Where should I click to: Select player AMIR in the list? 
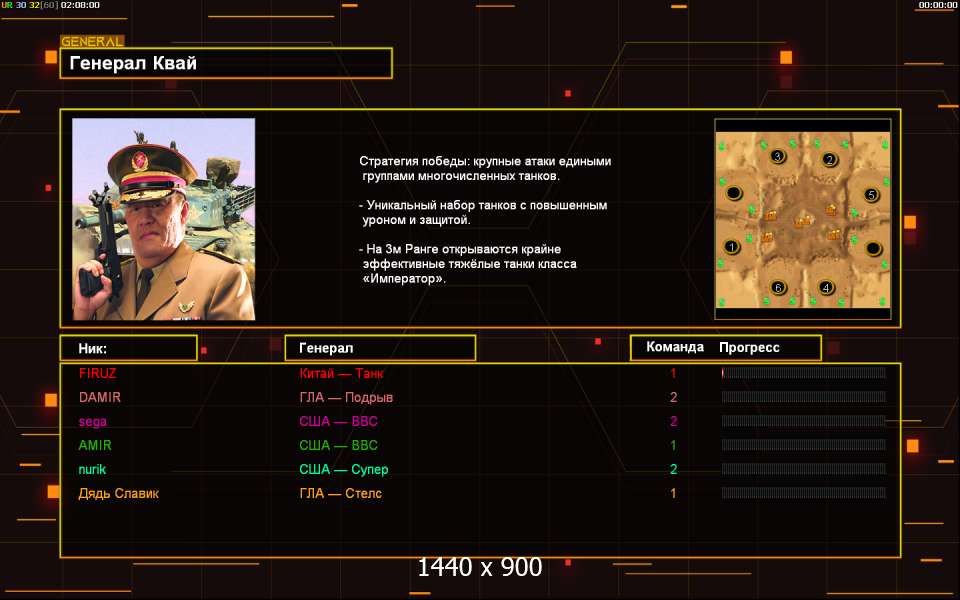point(95,445)
